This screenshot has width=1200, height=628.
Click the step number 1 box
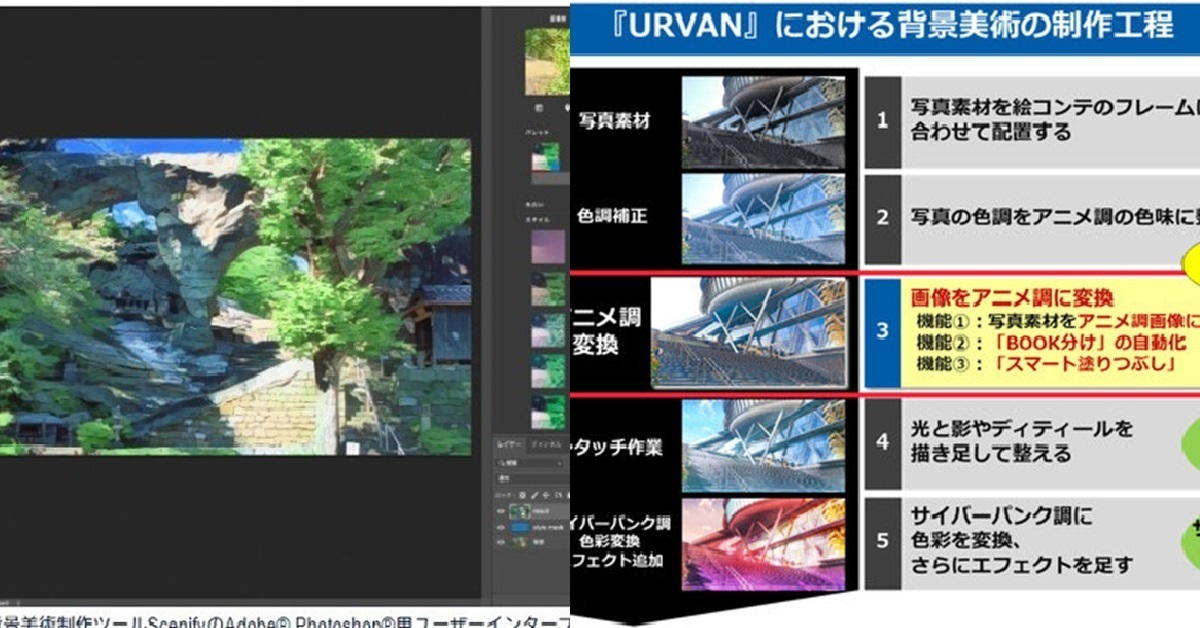pyautogui.click(x=882, y=121)
